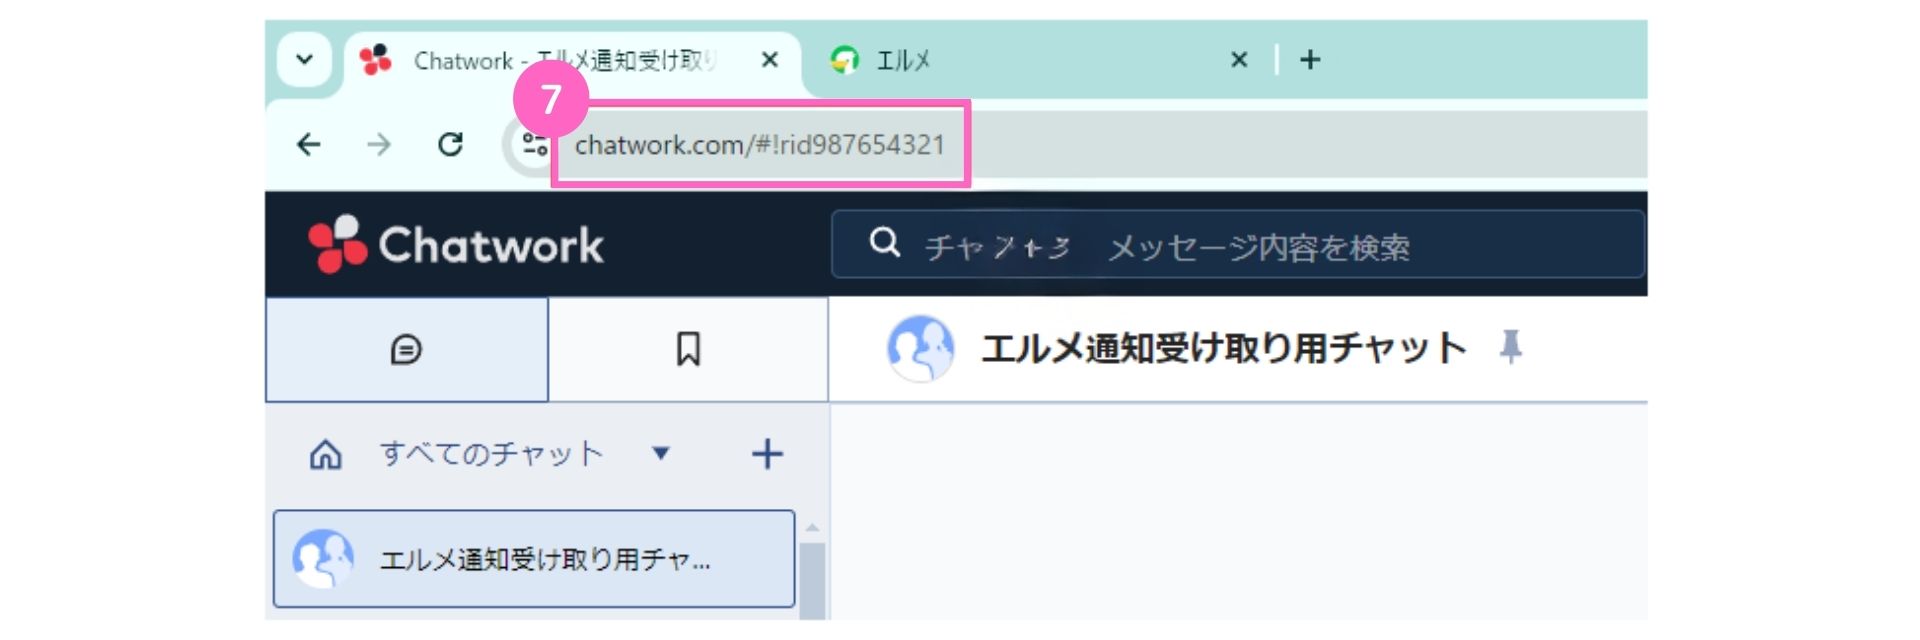Click the avatar of the sidebar chat row
The width and height of the screenshot is (1920, 640).
pyautogui.click(x=322, y=558)
